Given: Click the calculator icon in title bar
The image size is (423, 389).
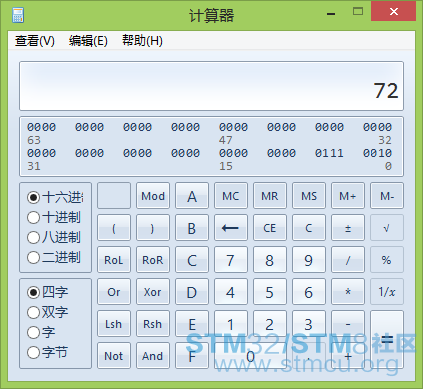Looking at the screenshot, I should 18,15.
